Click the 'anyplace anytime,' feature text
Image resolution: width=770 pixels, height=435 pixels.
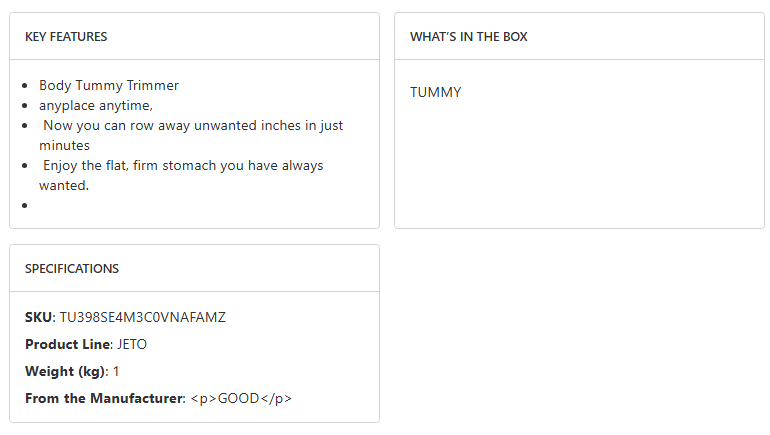[95, 106]
